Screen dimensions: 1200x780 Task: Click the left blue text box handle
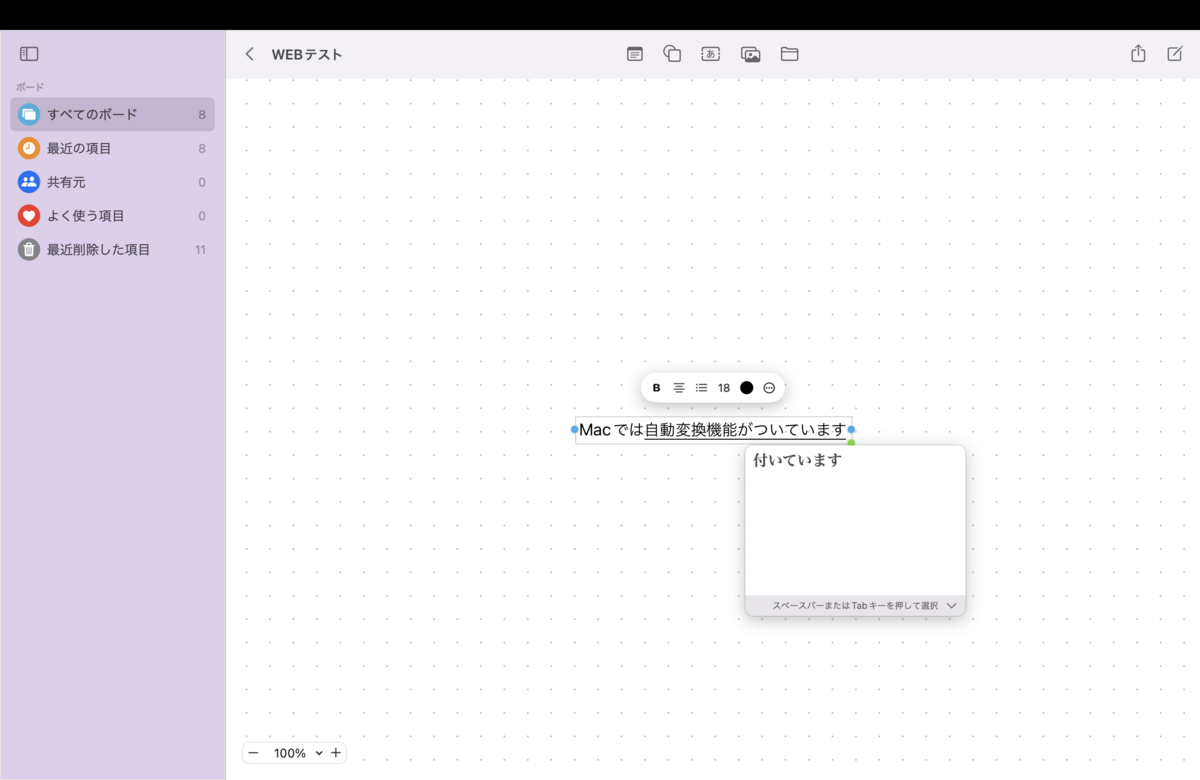(574, 430)
